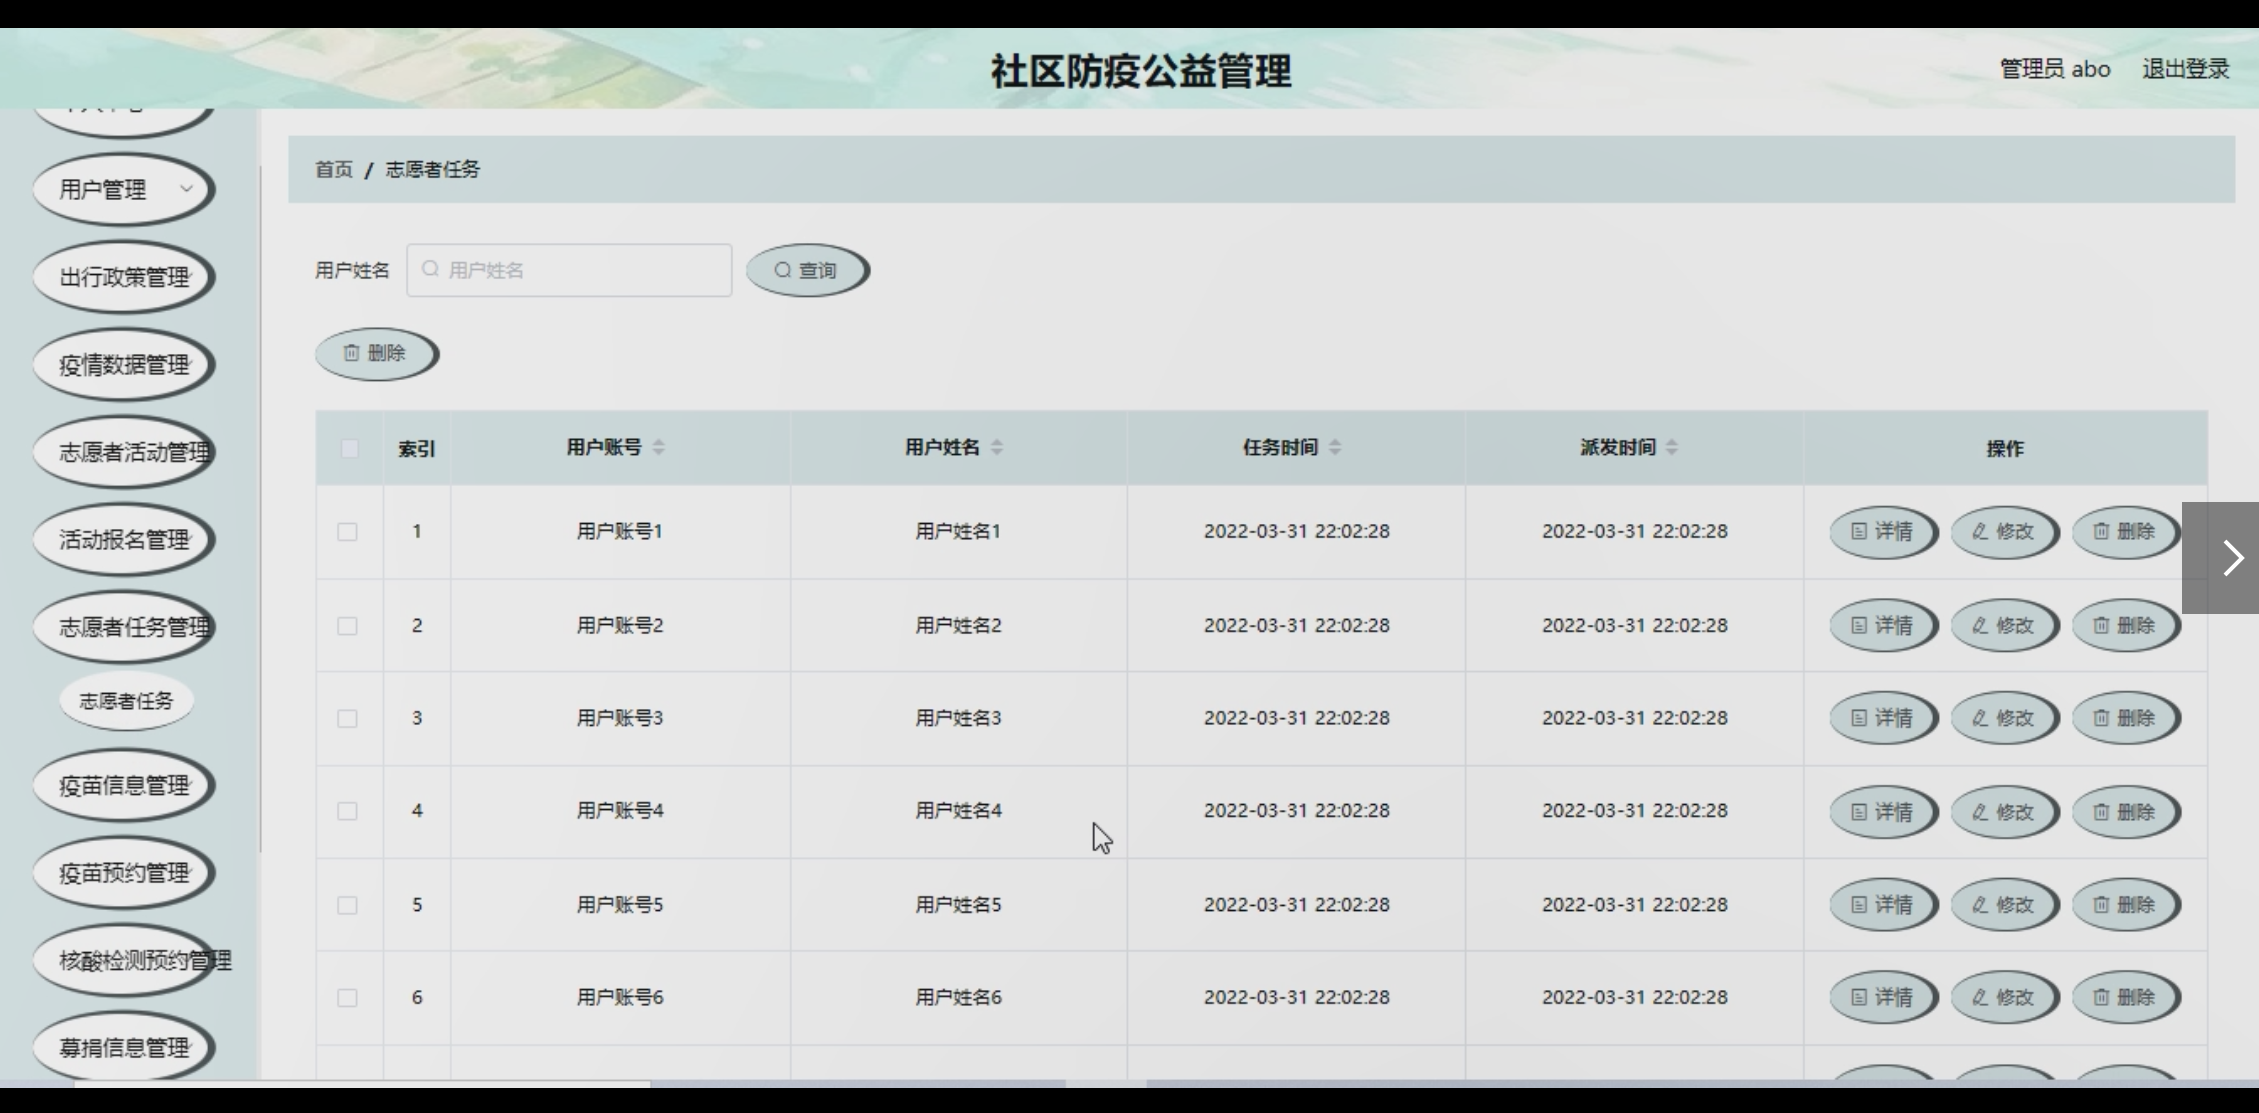
Task: Delete (删除) the row 3 record
Action: (x=2124, y=718)
